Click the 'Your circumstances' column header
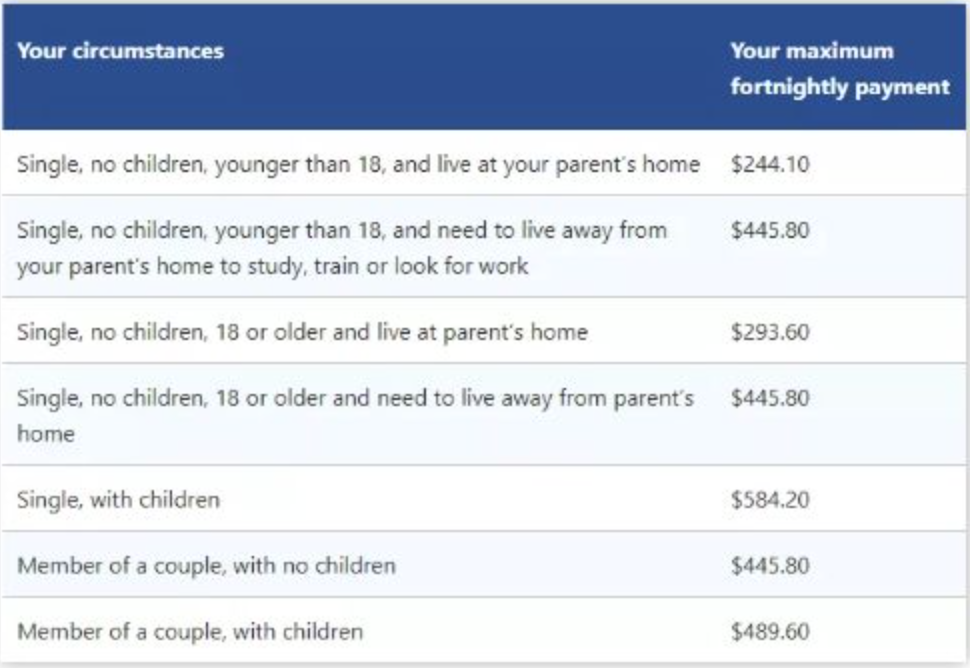This screenshot has height=668, width=970. click(120, 51)
